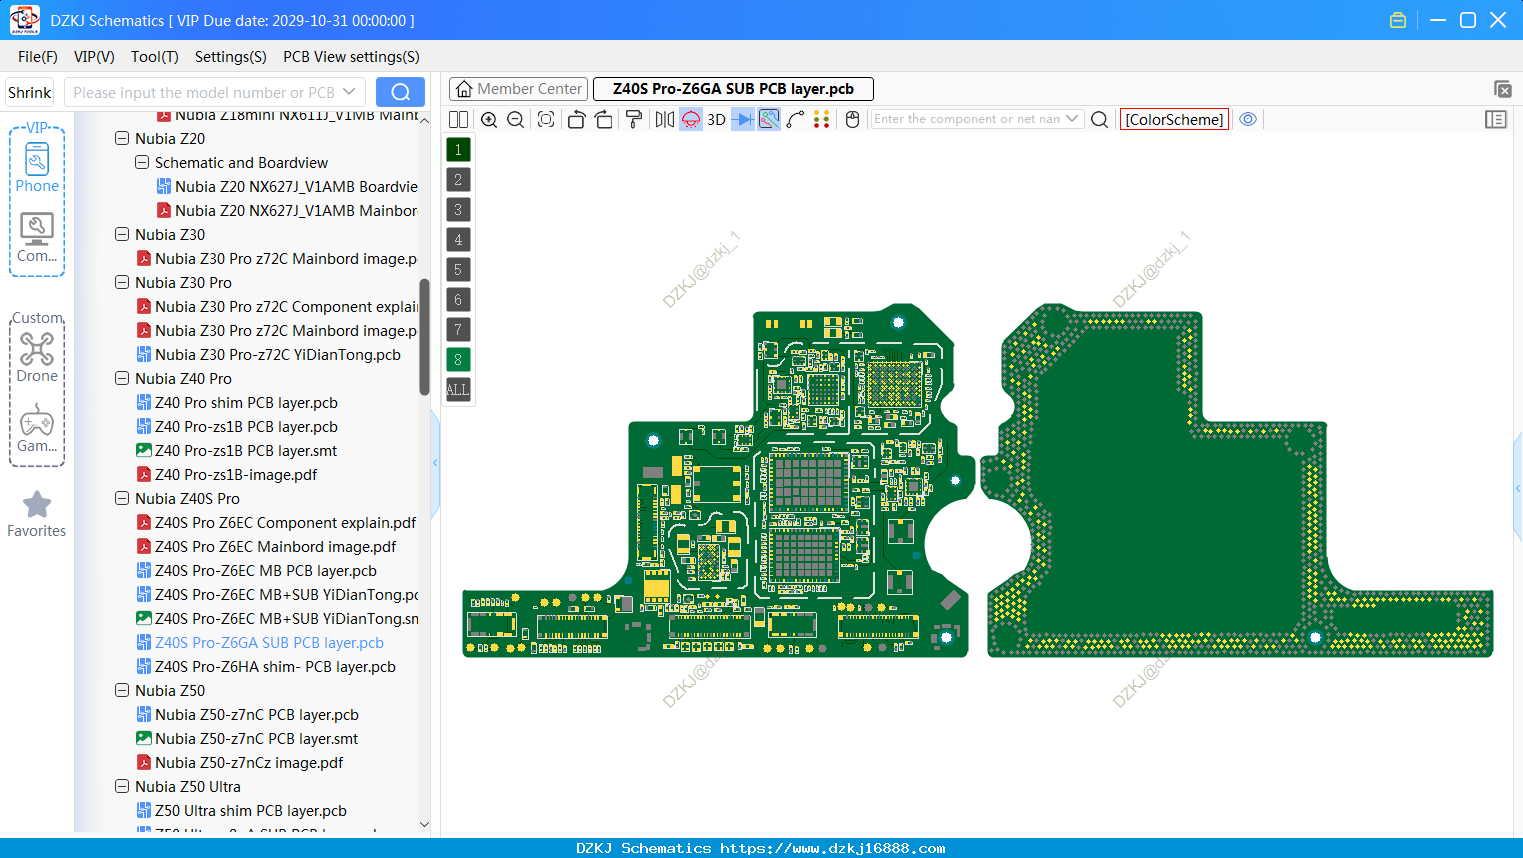Open the Drone category
Screen dimensions: 1523x858
click(37, 358)
